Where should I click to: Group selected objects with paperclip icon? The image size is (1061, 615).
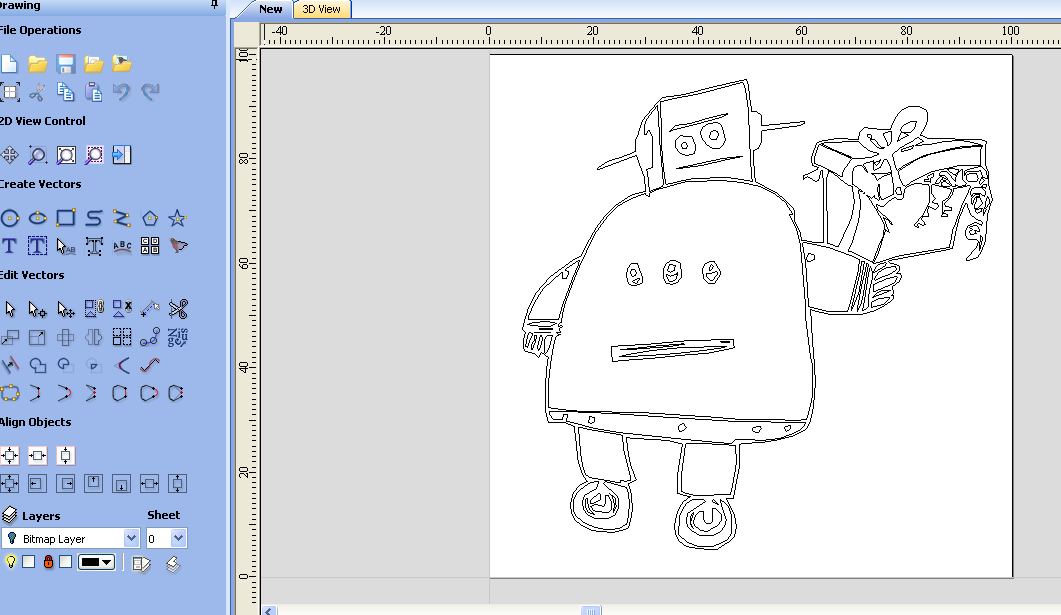(93, 309)
